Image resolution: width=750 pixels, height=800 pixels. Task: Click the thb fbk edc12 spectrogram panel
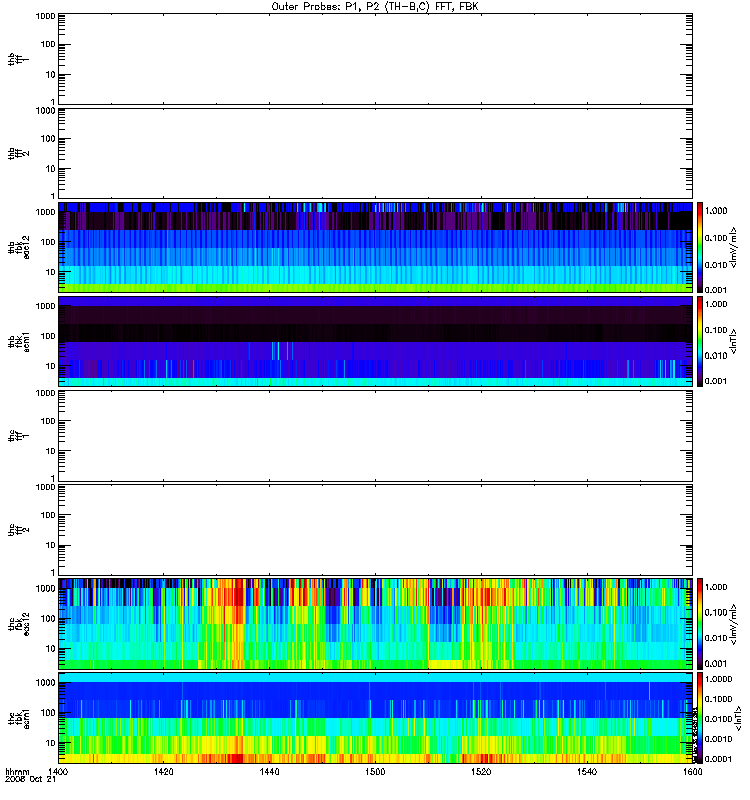[374, 247]
